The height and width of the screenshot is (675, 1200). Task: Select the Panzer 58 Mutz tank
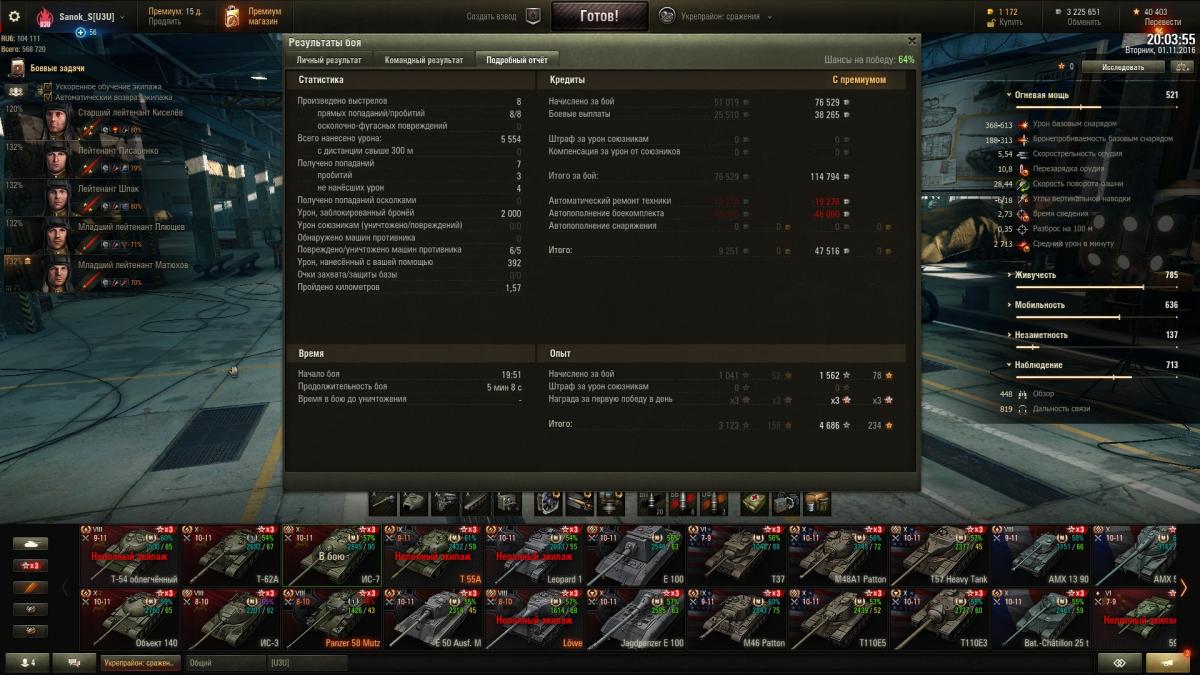point(332,619)
